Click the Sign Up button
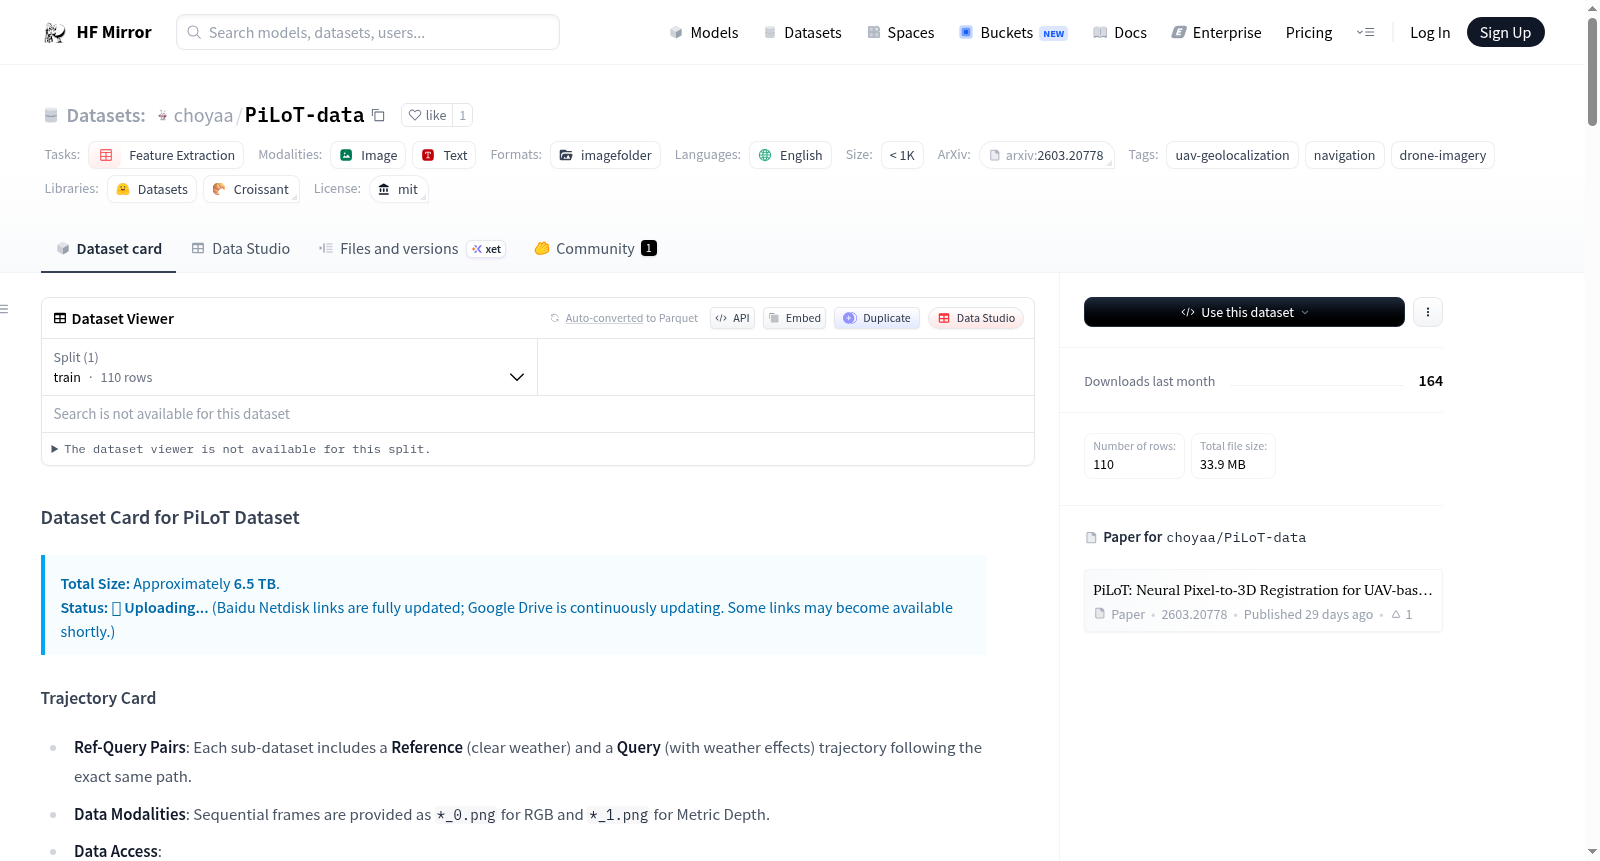This screenshot has height=861, width=1600. [1505, 33]
